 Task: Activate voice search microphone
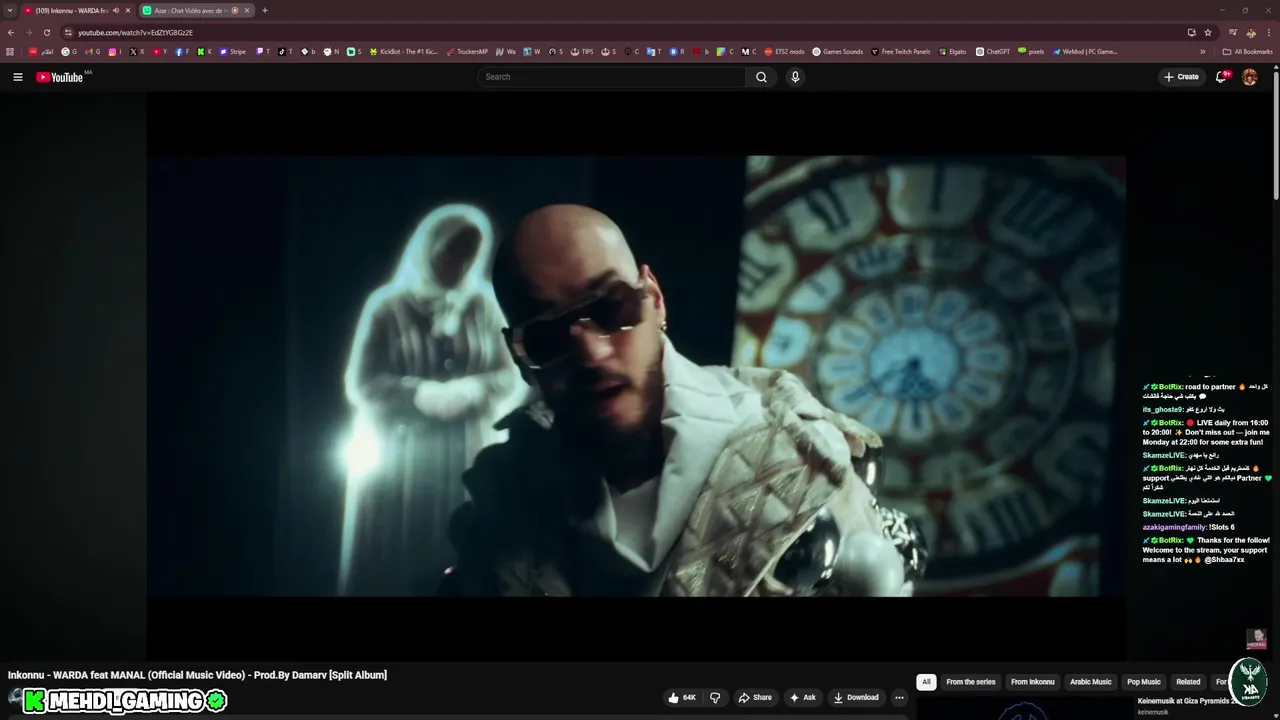[x=795, y=77]
